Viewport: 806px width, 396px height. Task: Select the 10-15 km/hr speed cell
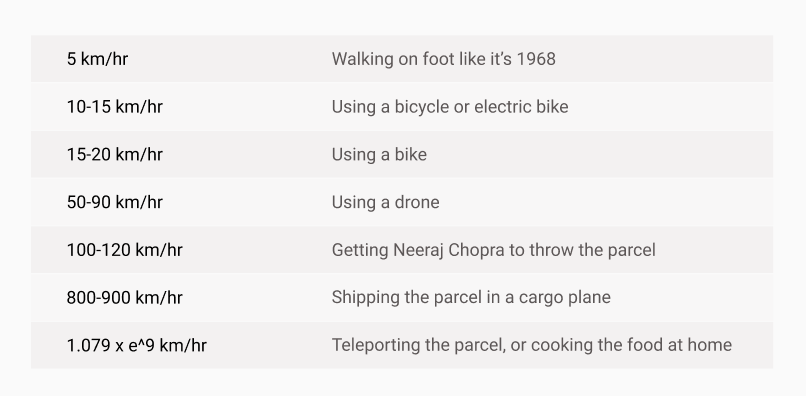pos(115,106)
